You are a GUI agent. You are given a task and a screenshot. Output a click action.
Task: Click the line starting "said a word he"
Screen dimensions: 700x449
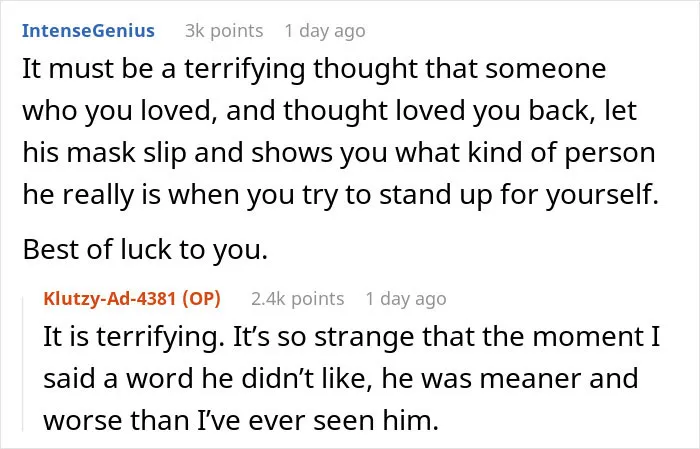click(341, 378)
